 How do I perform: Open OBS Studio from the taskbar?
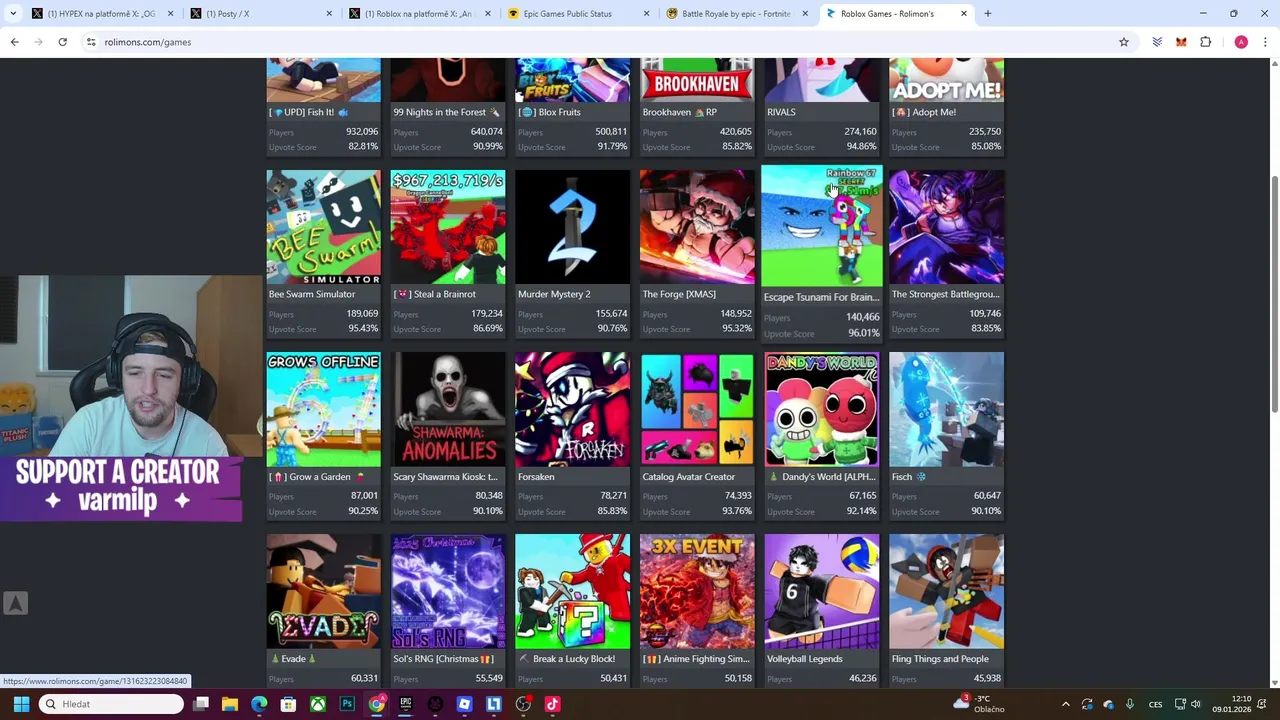(x=523, y=704)
